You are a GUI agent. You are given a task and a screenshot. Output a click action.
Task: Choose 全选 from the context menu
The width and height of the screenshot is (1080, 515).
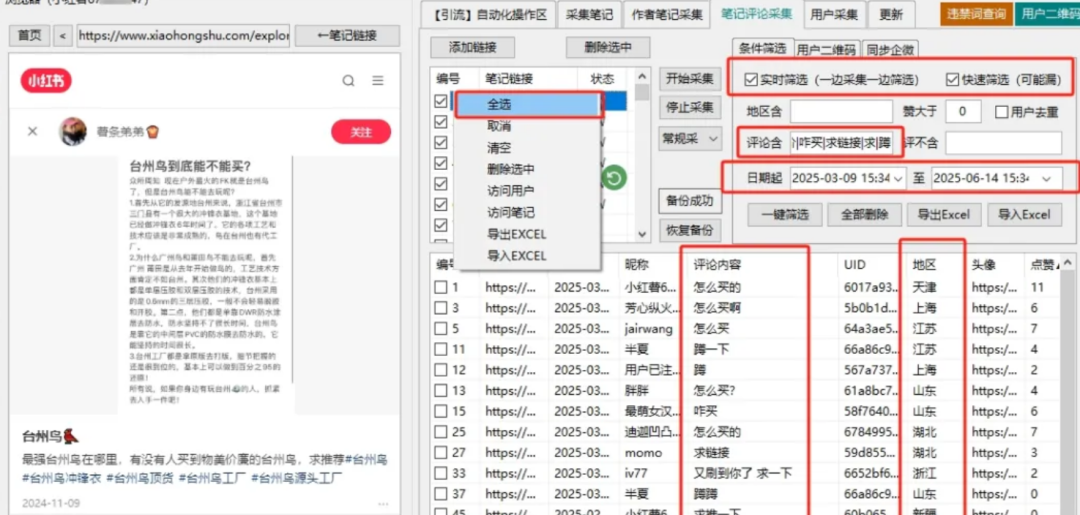pos(528,105)
